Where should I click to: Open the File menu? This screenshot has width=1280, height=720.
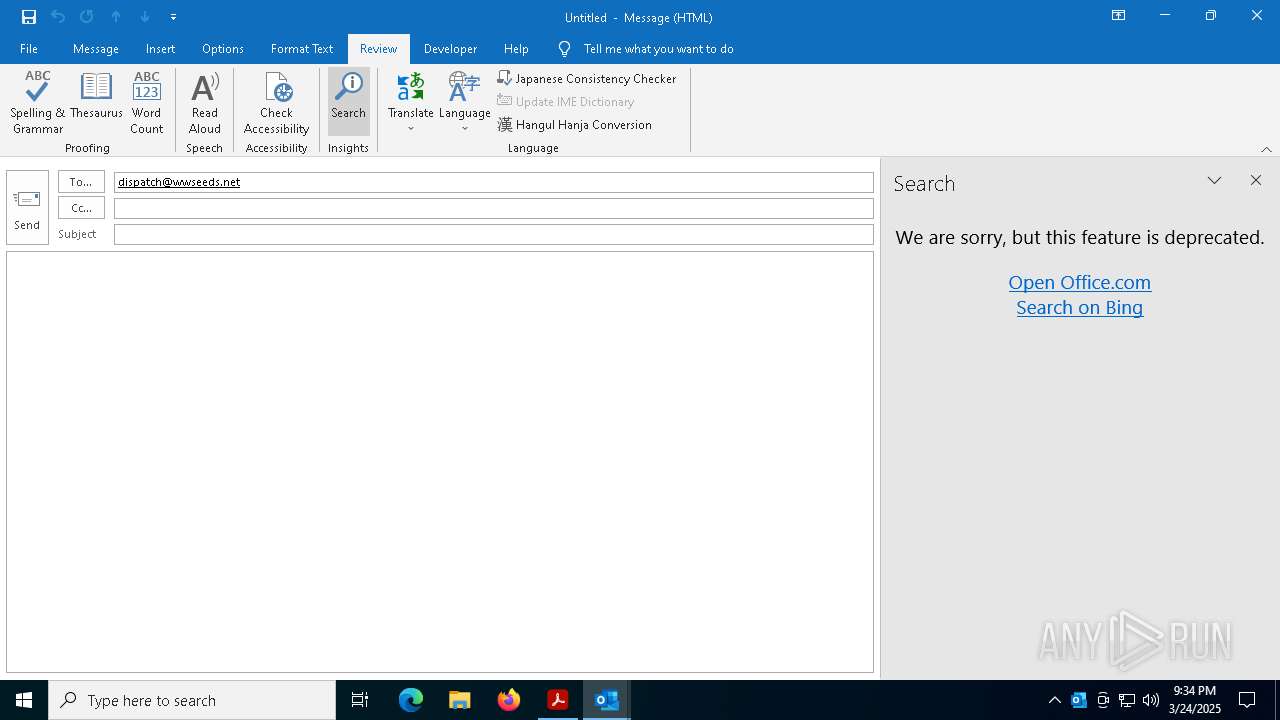[x=29, y=49]
